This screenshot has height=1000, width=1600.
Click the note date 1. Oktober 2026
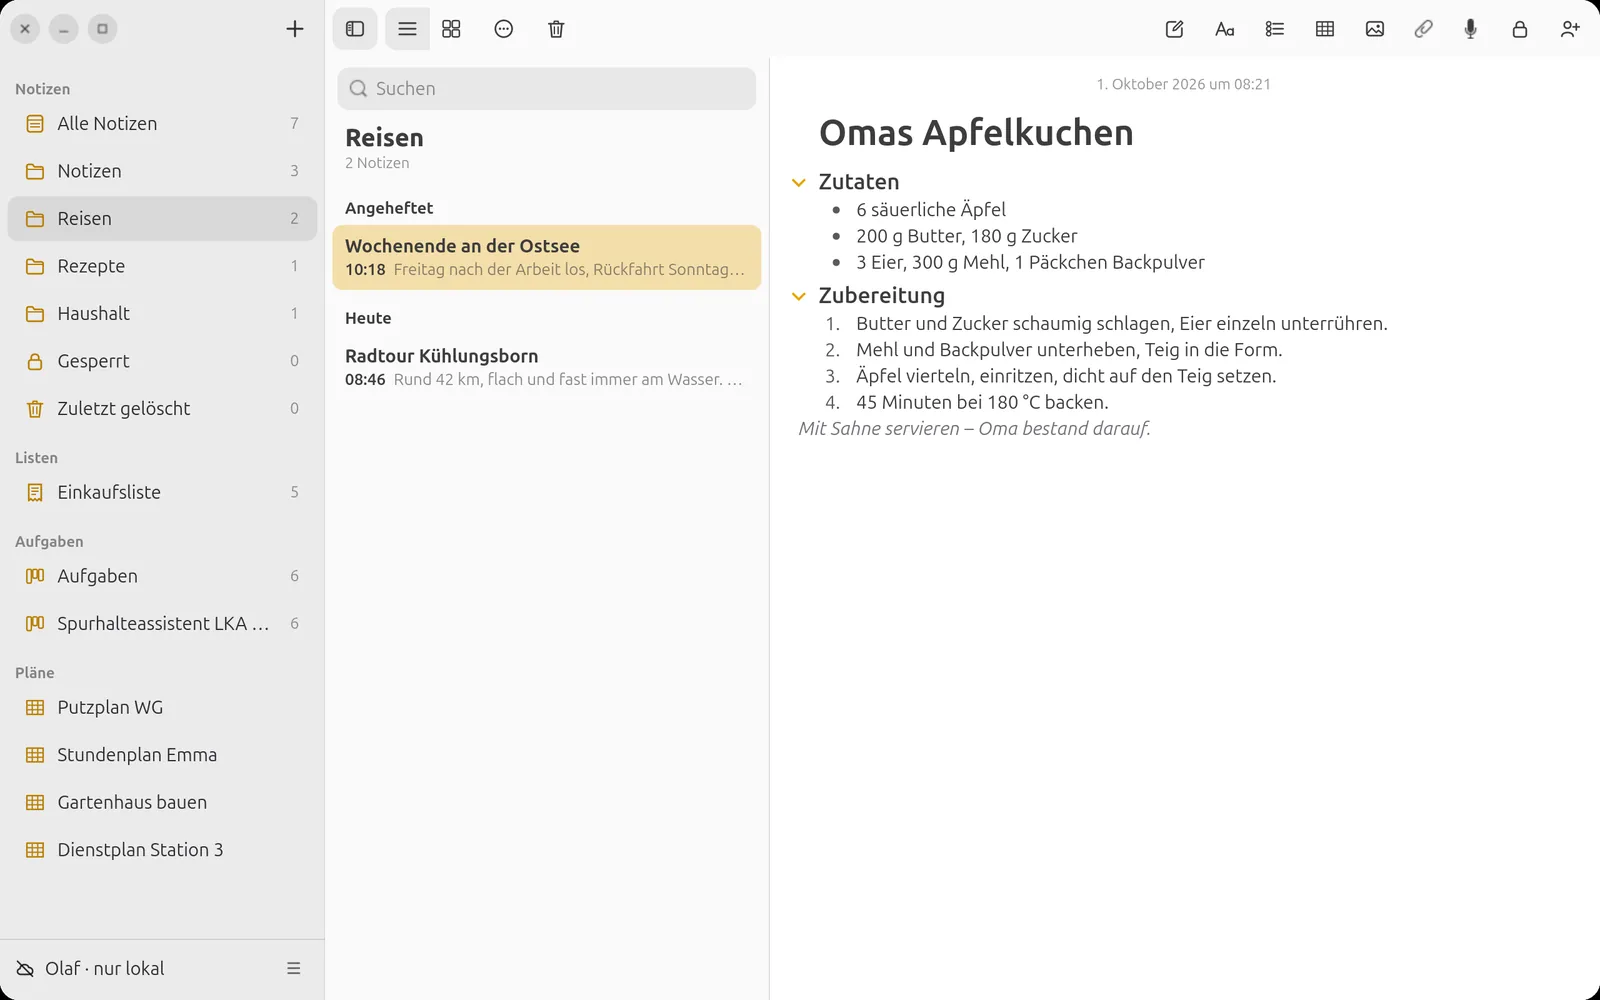coord(1183,84)
